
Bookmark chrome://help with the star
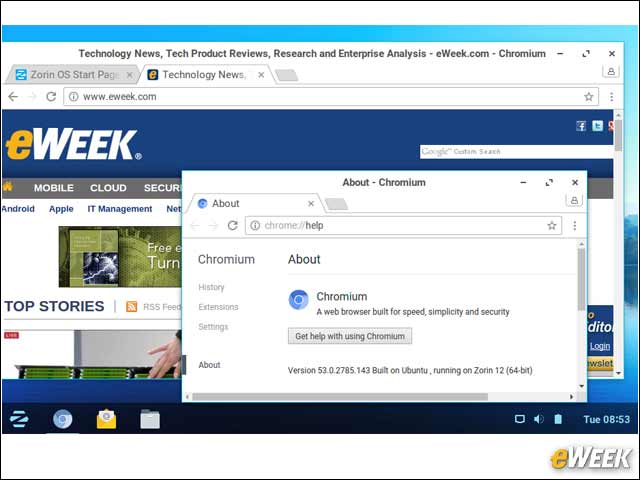point(551,225)
